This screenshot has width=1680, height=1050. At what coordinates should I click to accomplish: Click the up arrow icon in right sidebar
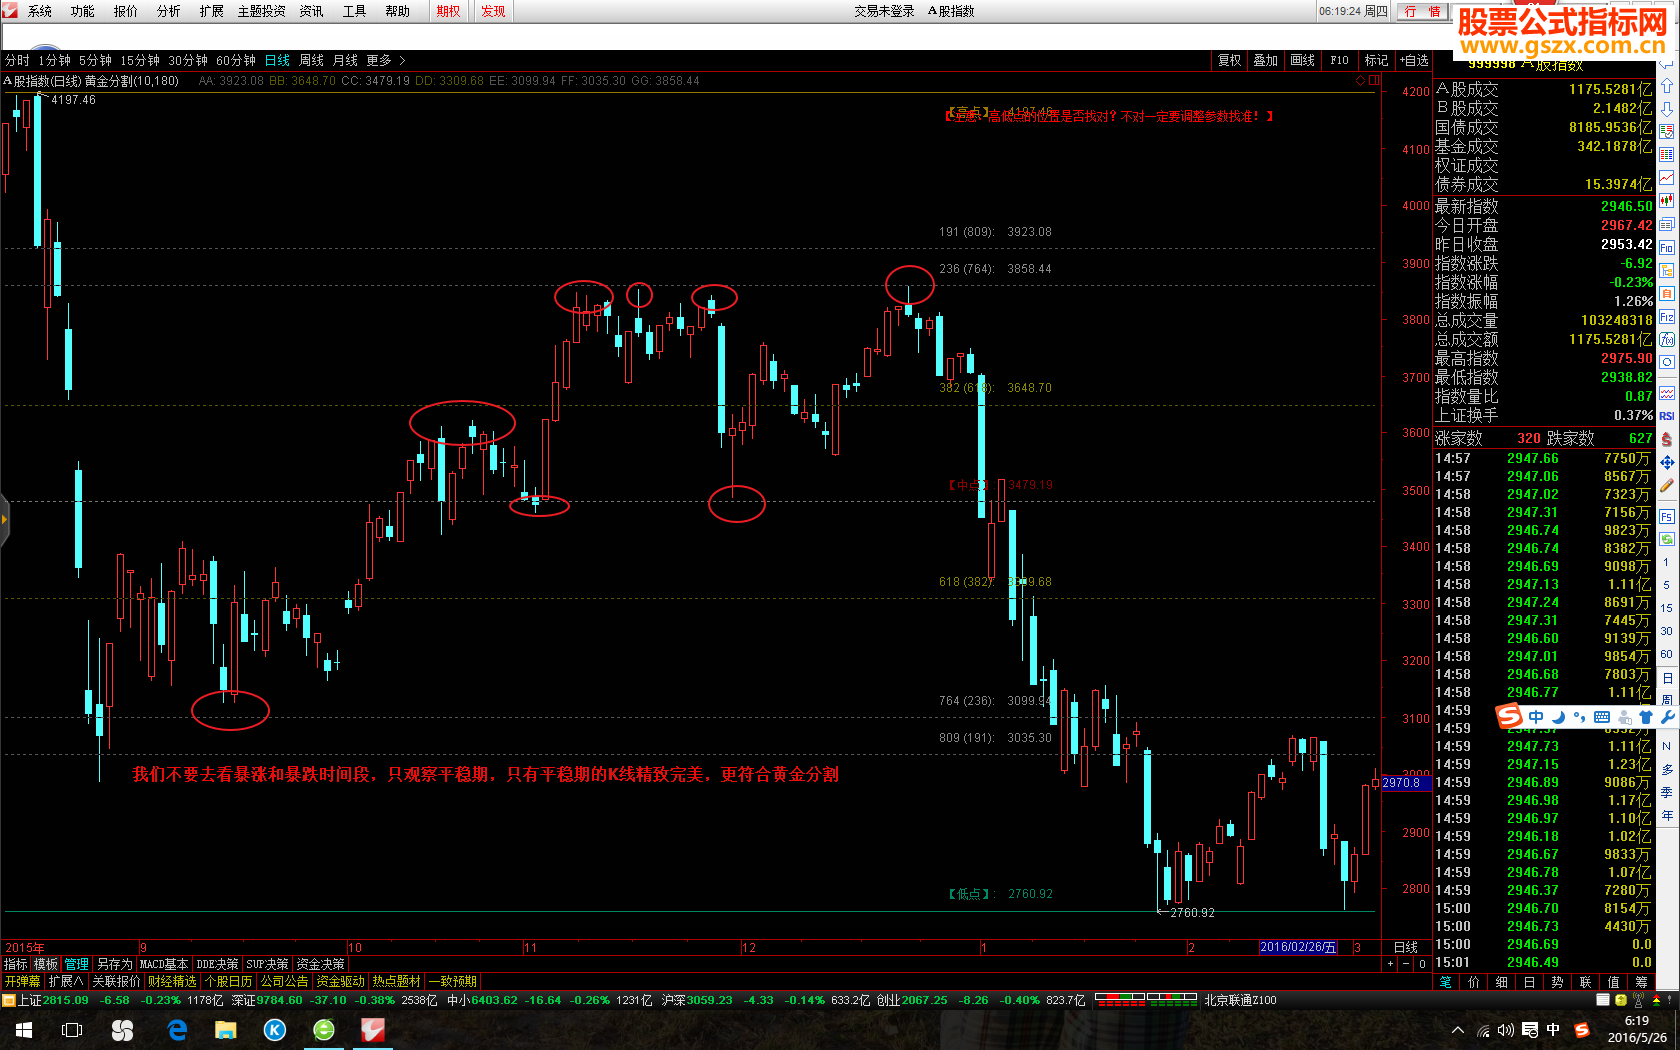point(1667,86)
